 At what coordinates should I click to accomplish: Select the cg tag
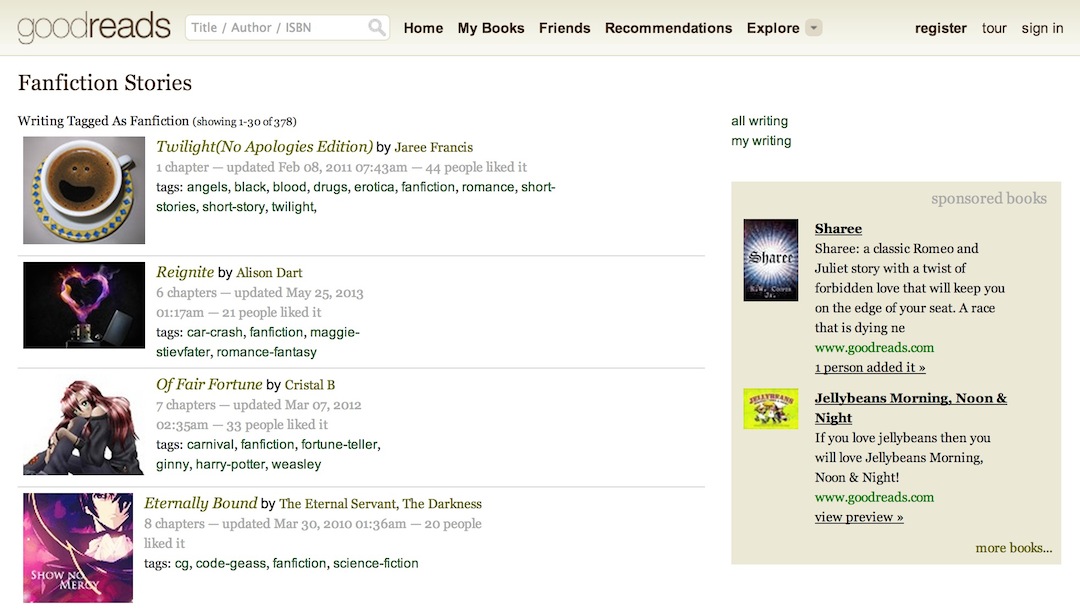coord(181,564)
